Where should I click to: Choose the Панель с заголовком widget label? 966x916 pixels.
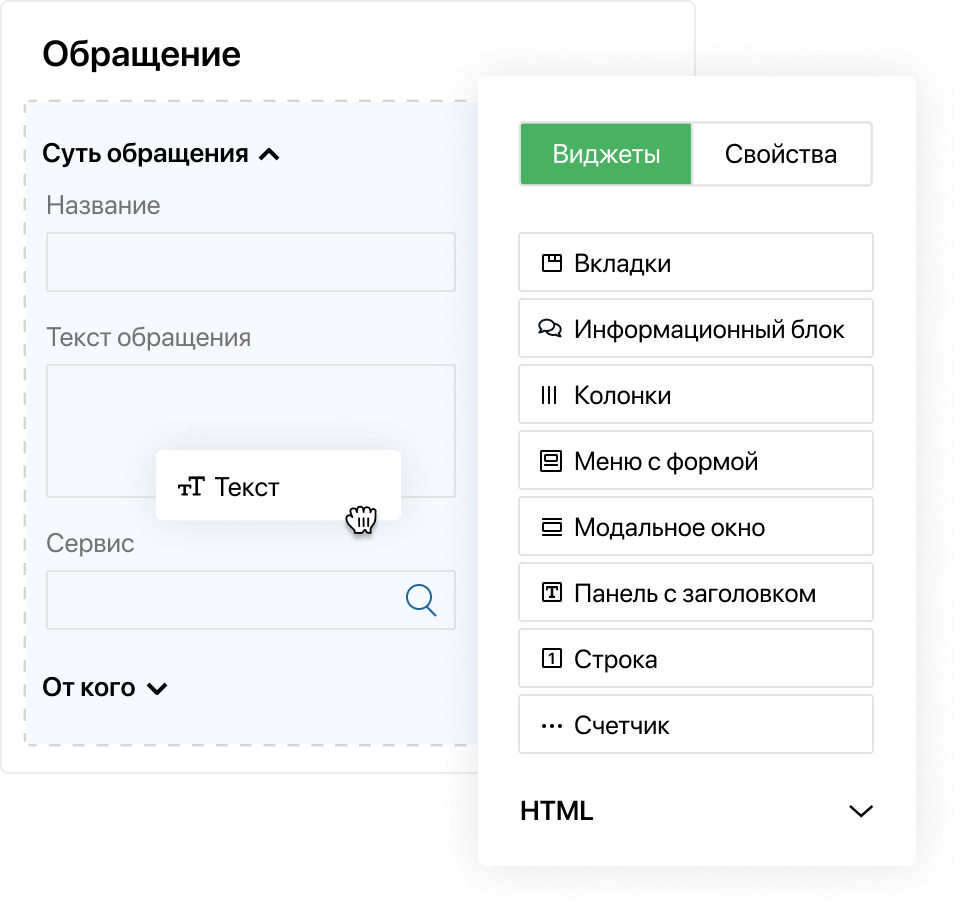[x=695, y=594]
